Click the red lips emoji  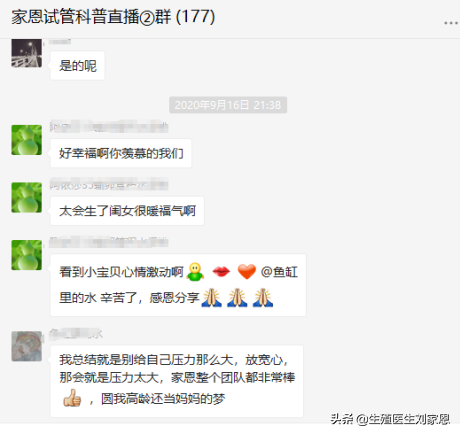click(x=221, y=272)
